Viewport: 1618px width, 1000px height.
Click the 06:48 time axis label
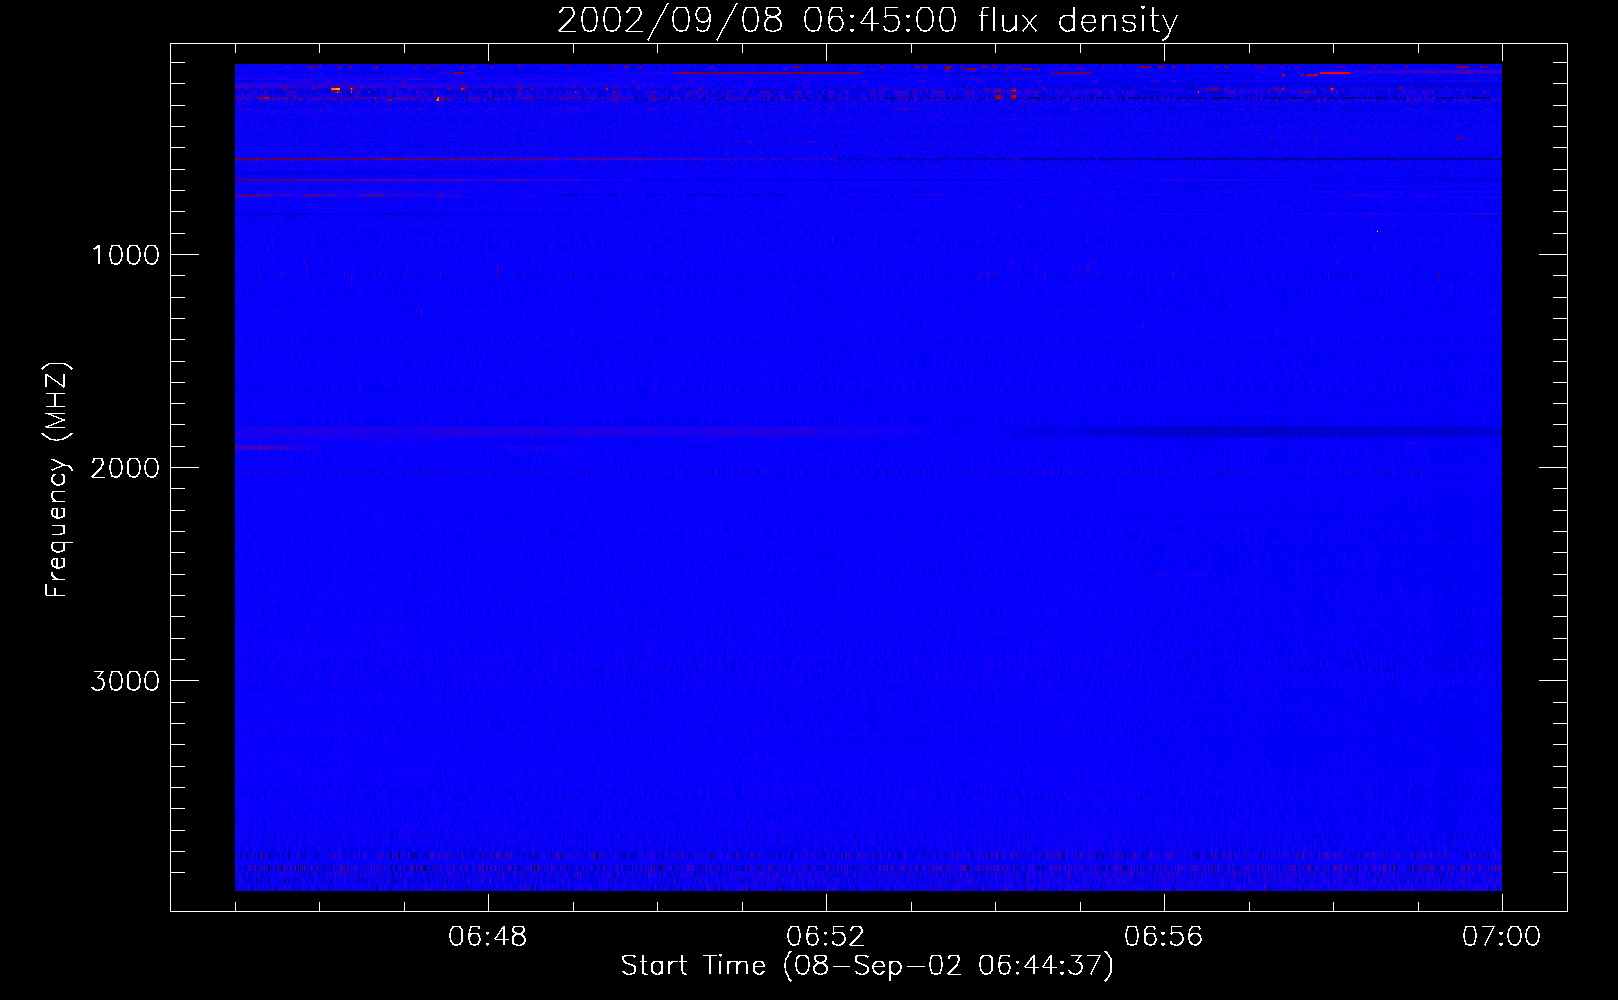487,937
